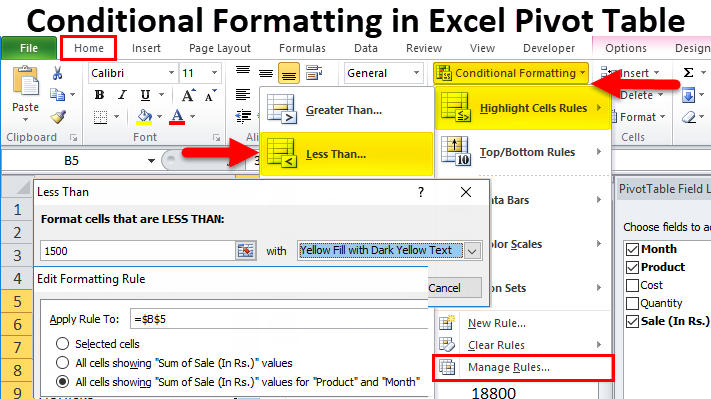The image size is (711, 399).
Task: Open the Font Color dropdown arrow
Action: pos(192,117)
